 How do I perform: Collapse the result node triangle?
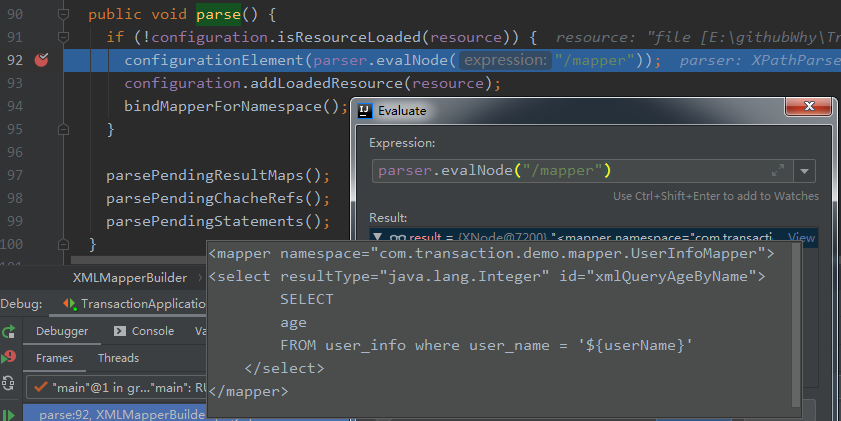point(378,237)
